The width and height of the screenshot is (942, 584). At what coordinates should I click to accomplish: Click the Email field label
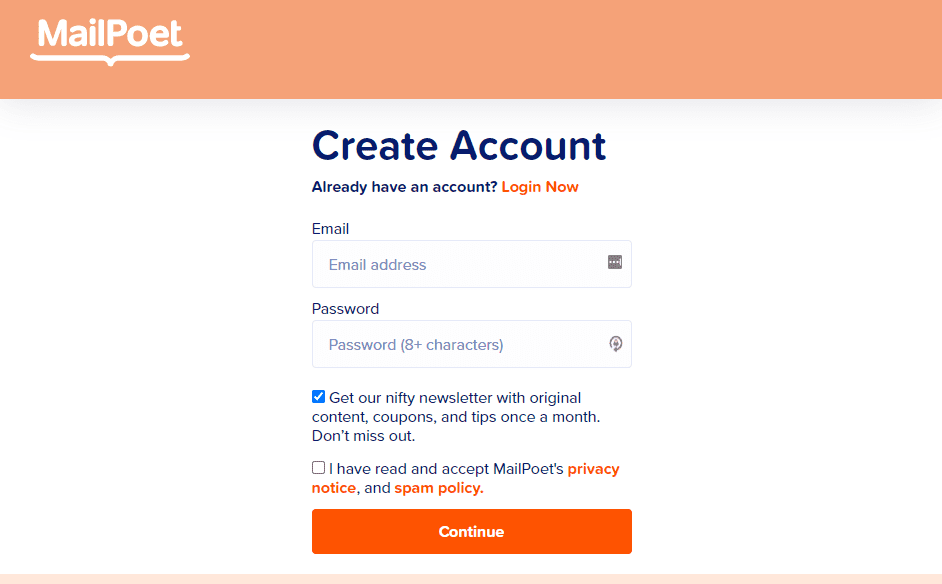[x=330, y=228]
